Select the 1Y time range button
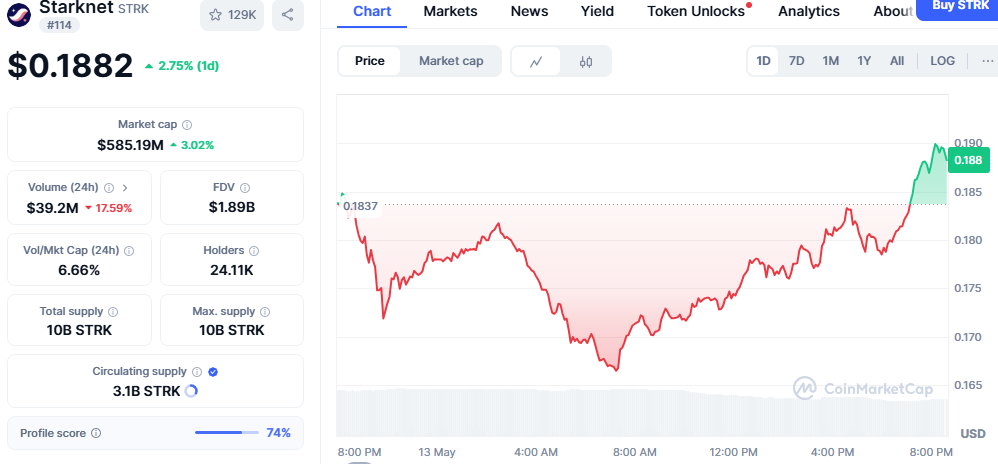Screen dimensions: 998x464 tap(864, 61)
